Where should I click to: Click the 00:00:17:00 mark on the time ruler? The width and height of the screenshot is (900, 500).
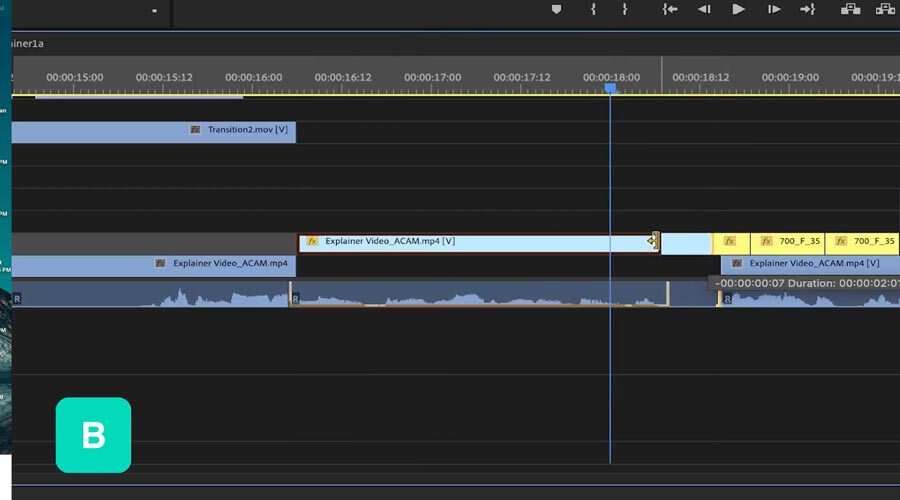(x=432, y=77)
